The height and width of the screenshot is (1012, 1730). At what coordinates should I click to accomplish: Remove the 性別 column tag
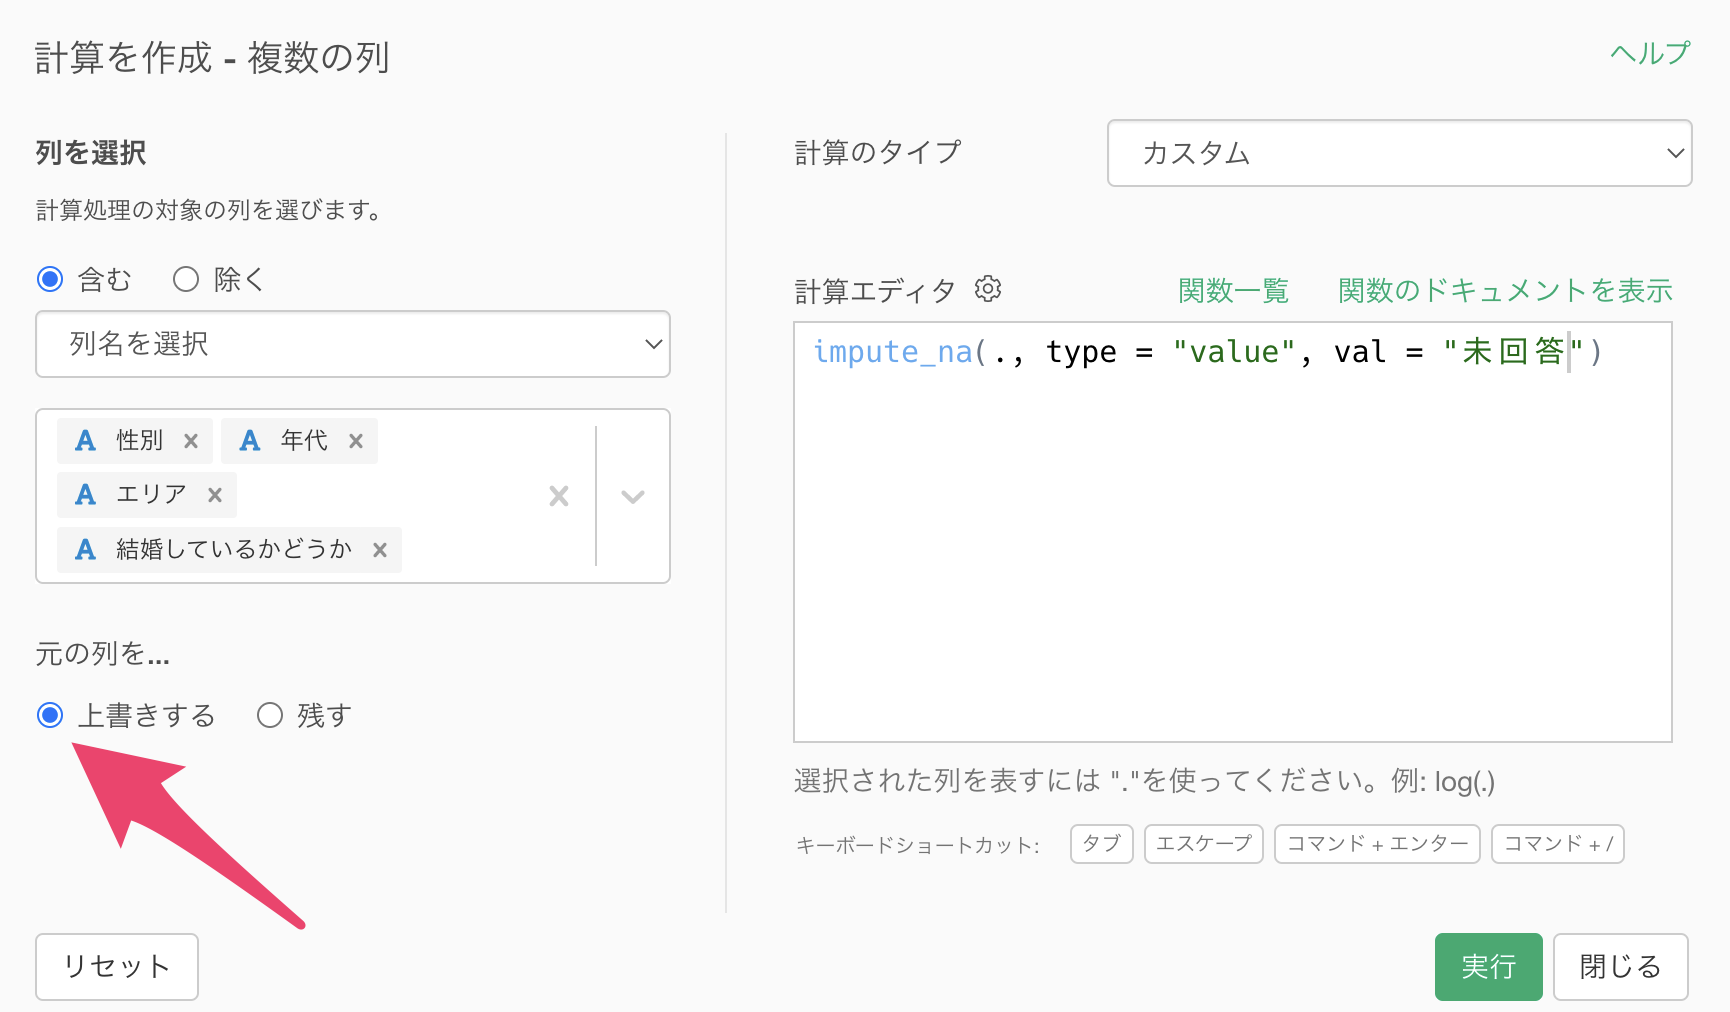(x=191, y=441)
